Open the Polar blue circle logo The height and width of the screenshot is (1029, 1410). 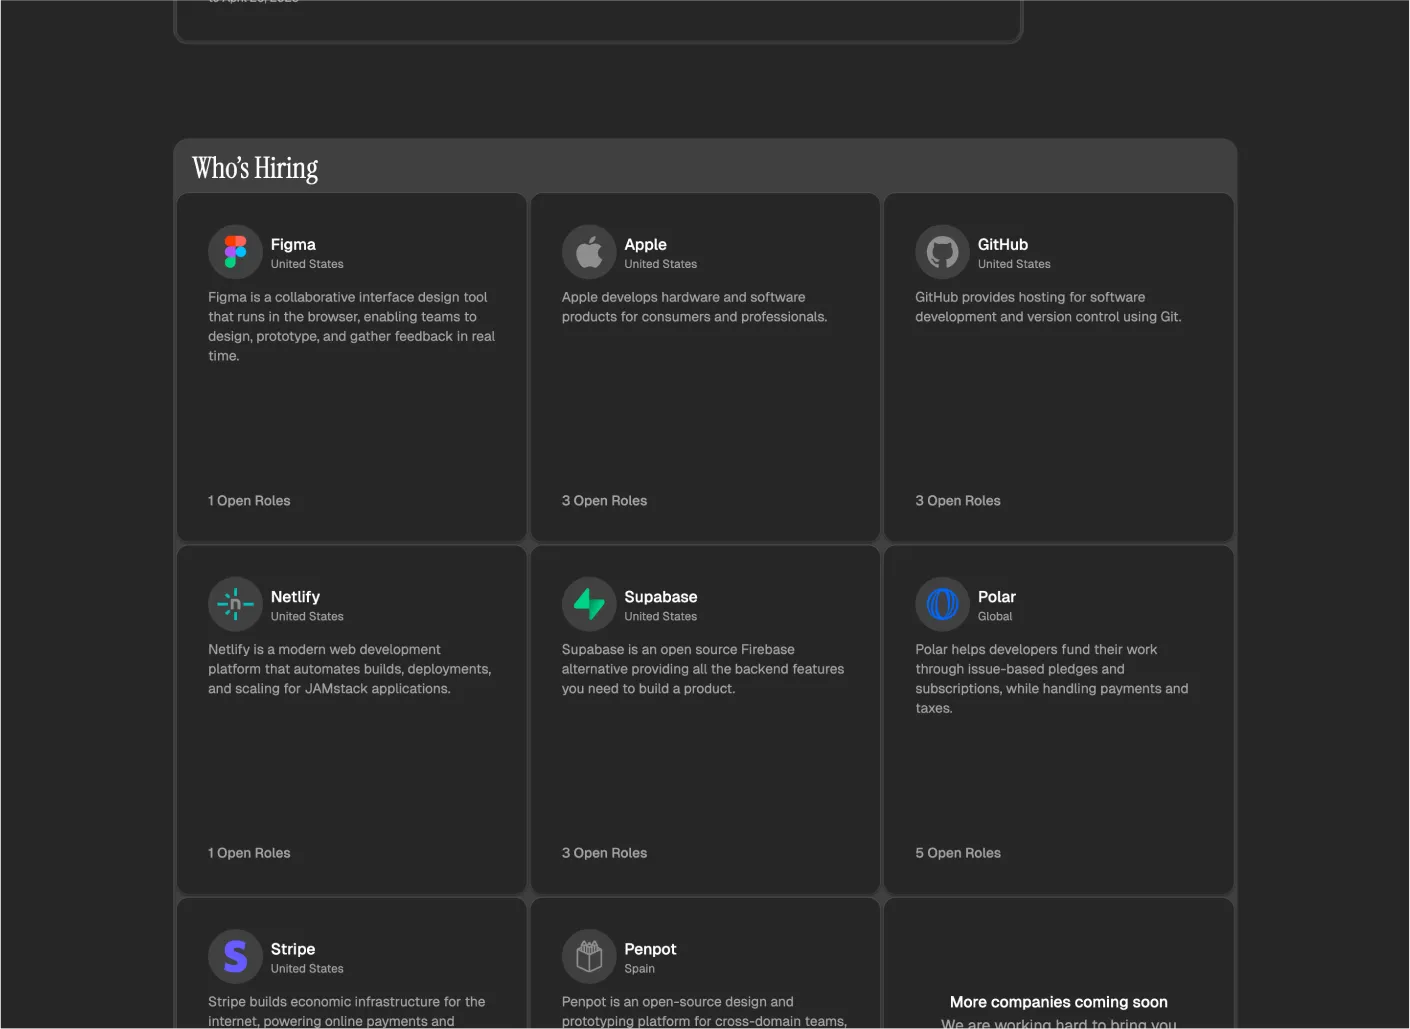click(x=942, y=604)
